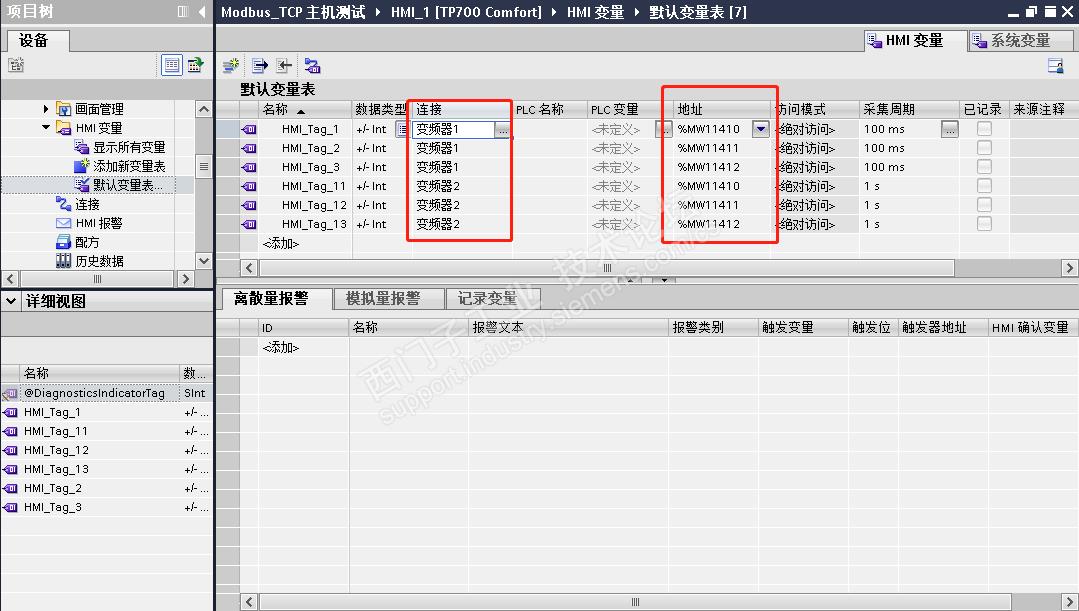This screenshot has width=1079, height=611.
Task: Click the project tree column layout icon
Action: pos(183,11)
